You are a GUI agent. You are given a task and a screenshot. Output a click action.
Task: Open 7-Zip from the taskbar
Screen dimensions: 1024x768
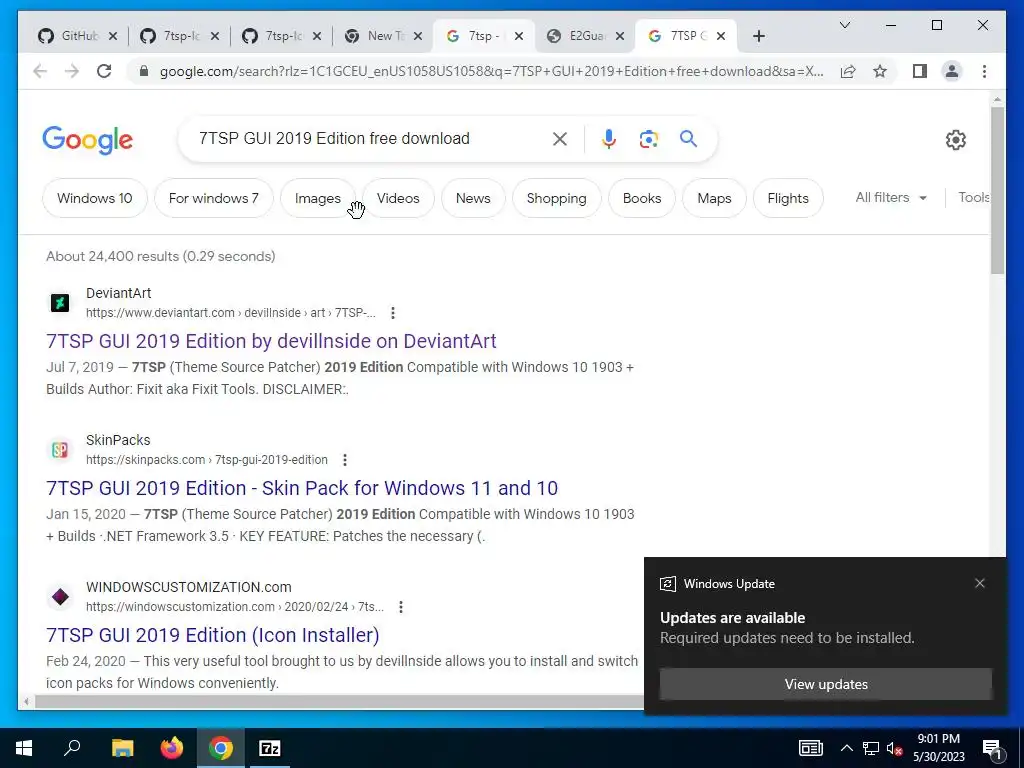(270, 748)
